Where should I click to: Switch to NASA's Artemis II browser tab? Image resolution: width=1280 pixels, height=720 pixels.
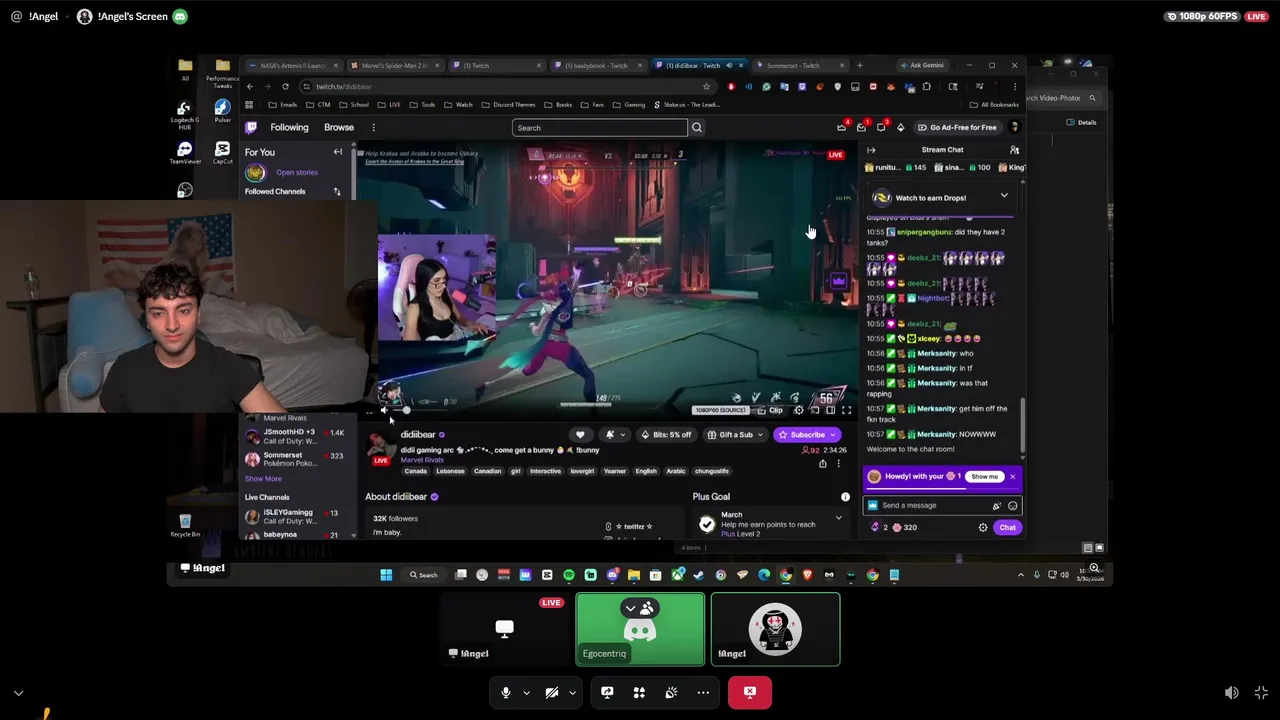coord(295,65)
